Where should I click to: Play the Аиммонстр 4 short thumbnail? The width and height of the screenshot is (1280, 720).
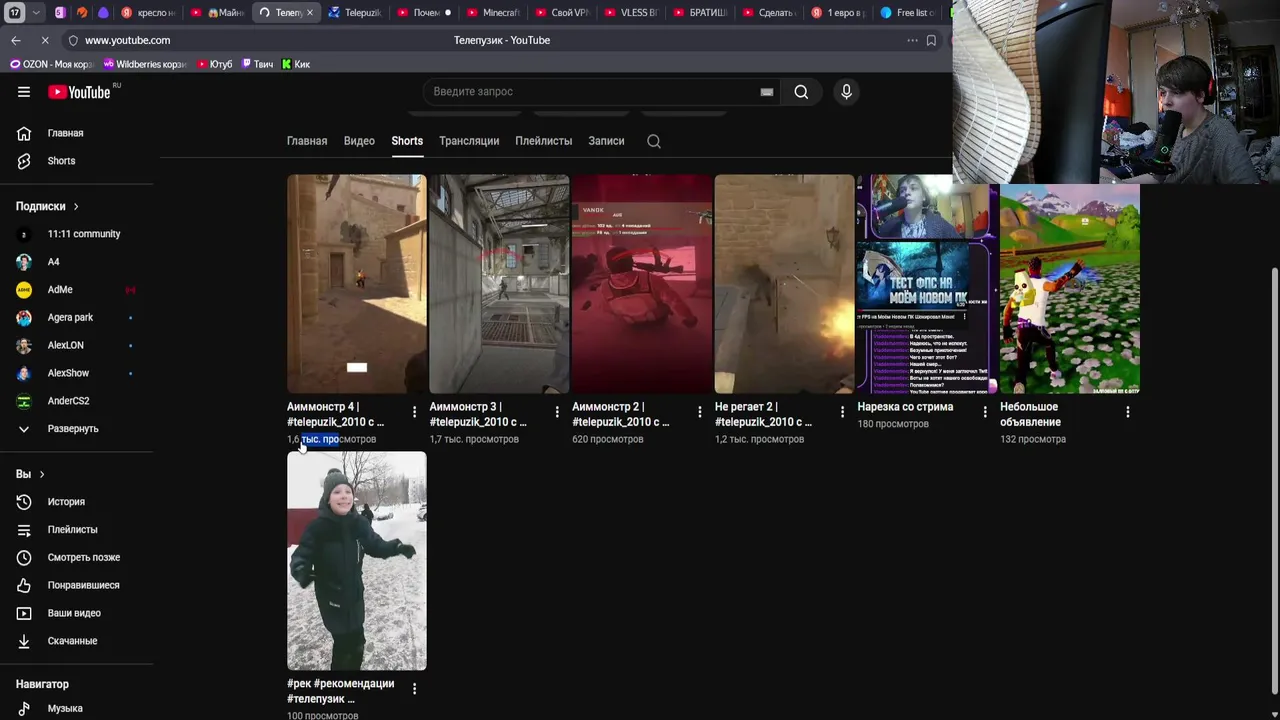[x=357, y=284]
